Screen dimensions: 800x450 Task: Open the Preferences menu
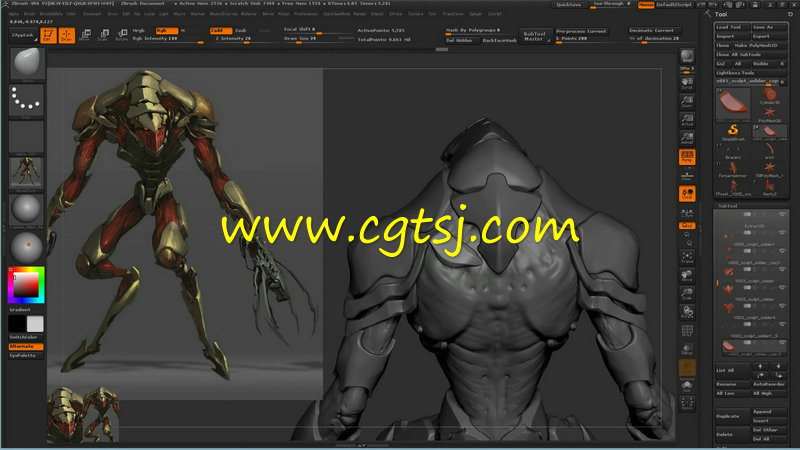tap(306, 14)
